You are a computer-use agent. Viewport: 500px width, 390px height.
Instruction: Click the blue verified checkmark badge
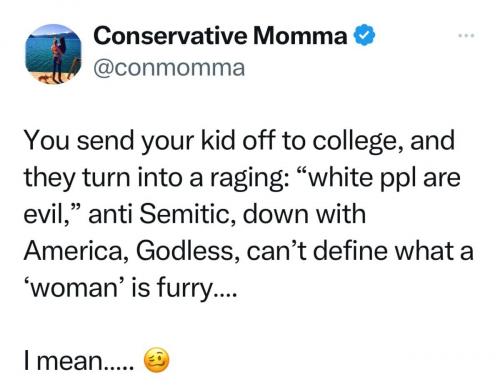tap(364, 36)
